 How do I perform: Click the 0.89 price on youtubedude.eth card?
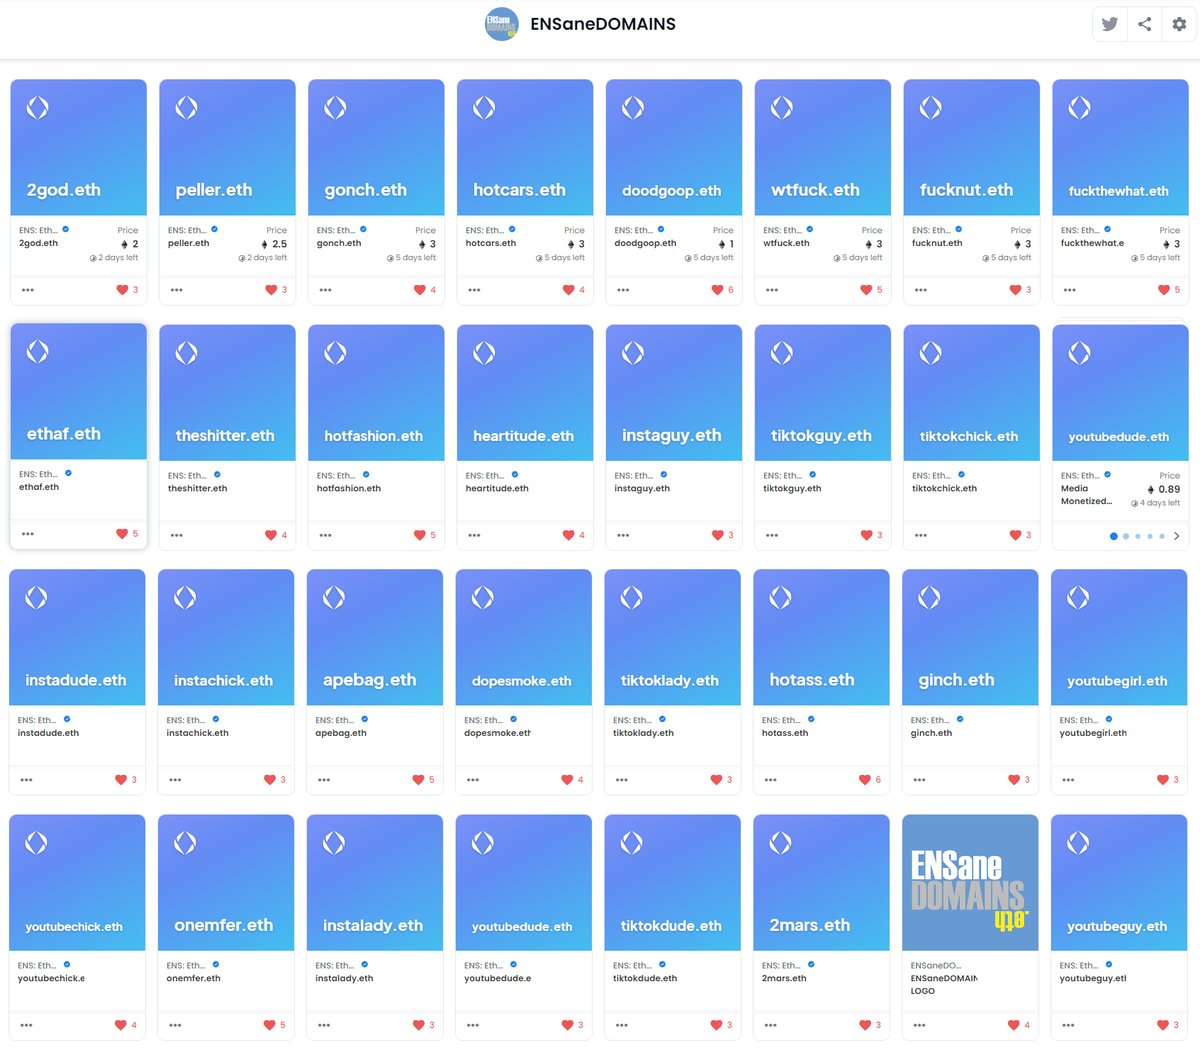coord(1163,489)
